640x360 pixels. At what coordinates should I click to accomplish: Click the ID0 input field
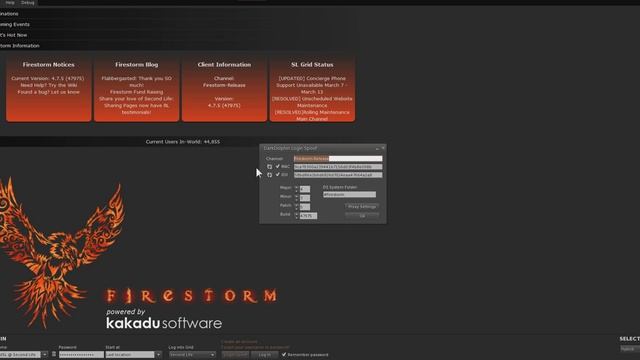[x=338, y=175]
